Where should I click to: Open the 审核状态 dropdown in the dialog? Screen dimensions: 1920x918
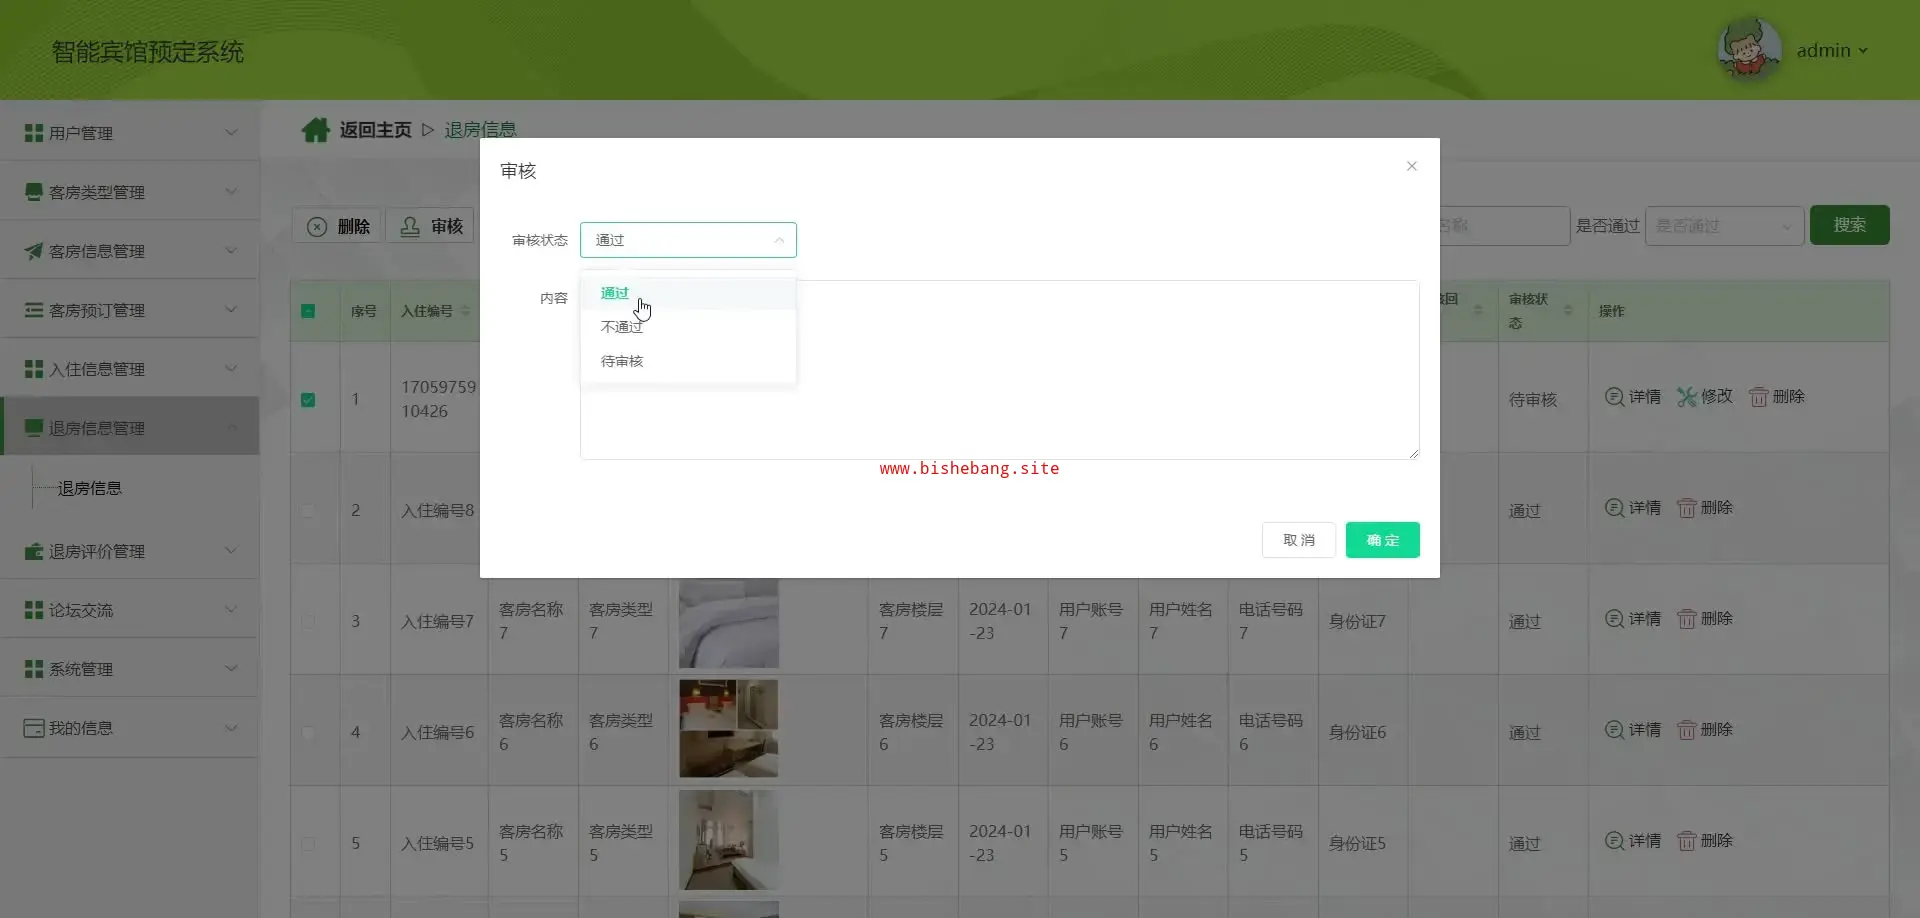click(688, 240)
